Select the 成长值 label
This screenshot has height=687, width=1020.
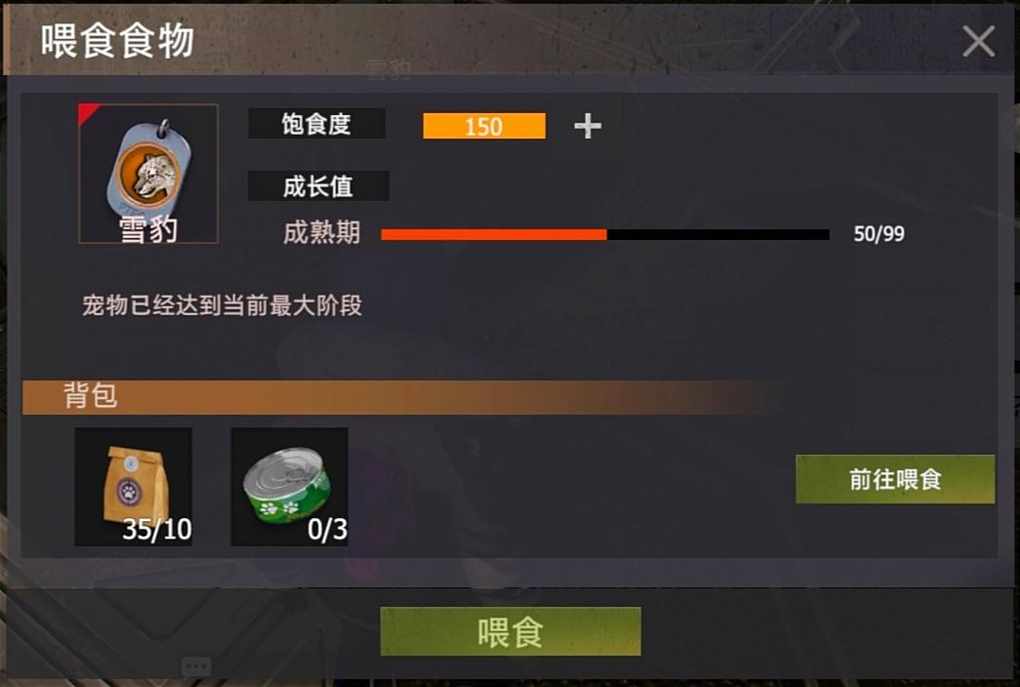pyautogui.click(x=318, y=187)
